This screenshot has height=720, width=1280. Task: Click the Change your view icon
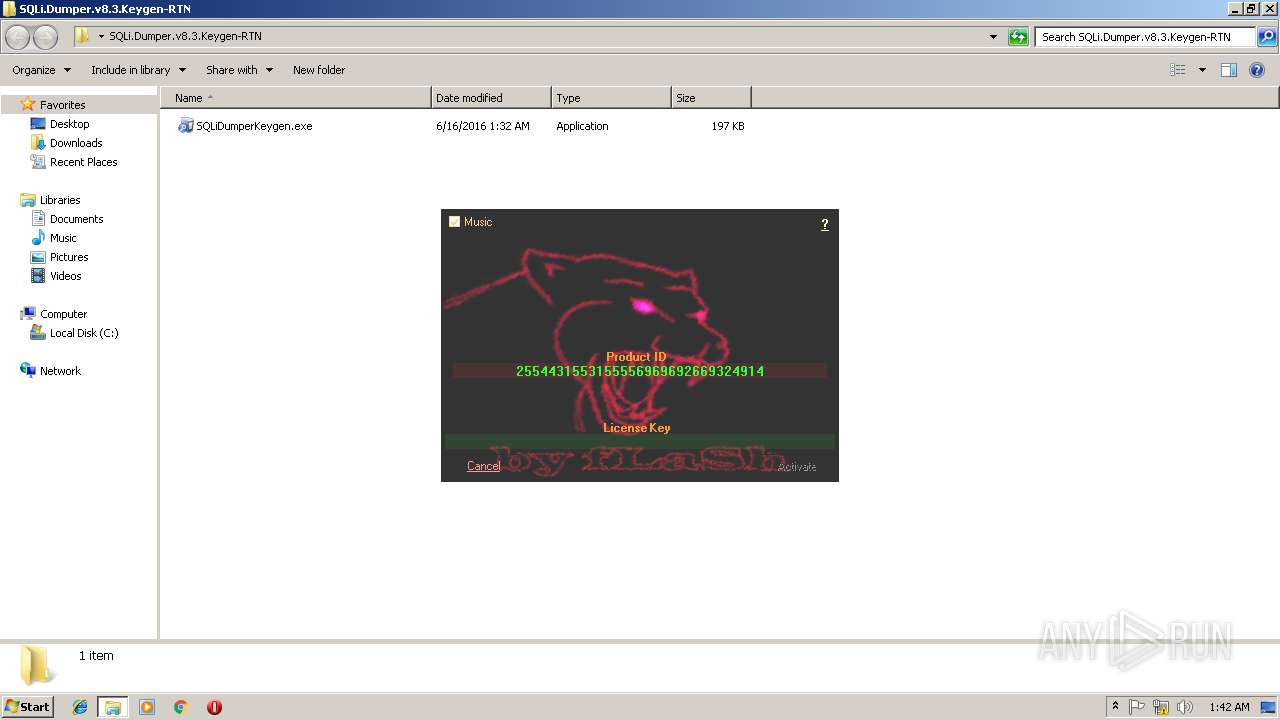1178,70
